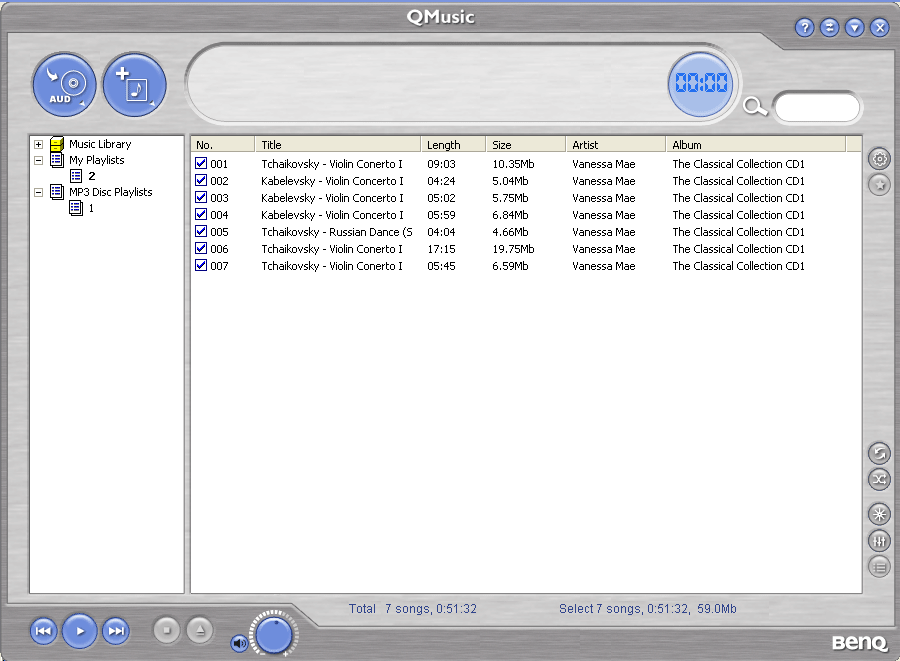Click the add music file button
The width and height of the screenshot is (900, 661).
tap(134, 85)
